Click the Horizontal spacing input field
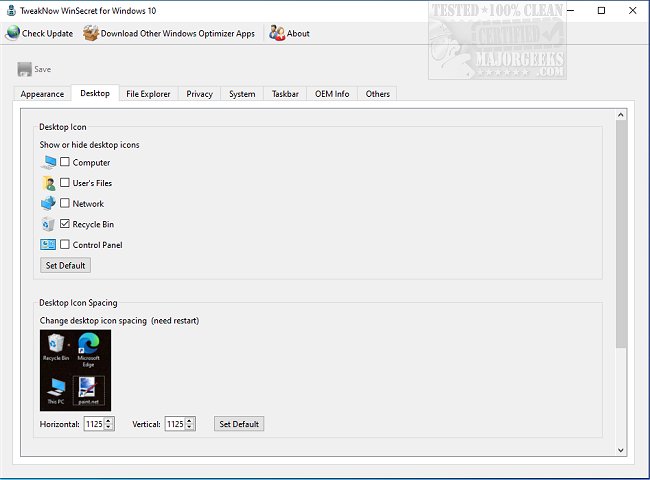 (94, 424)
